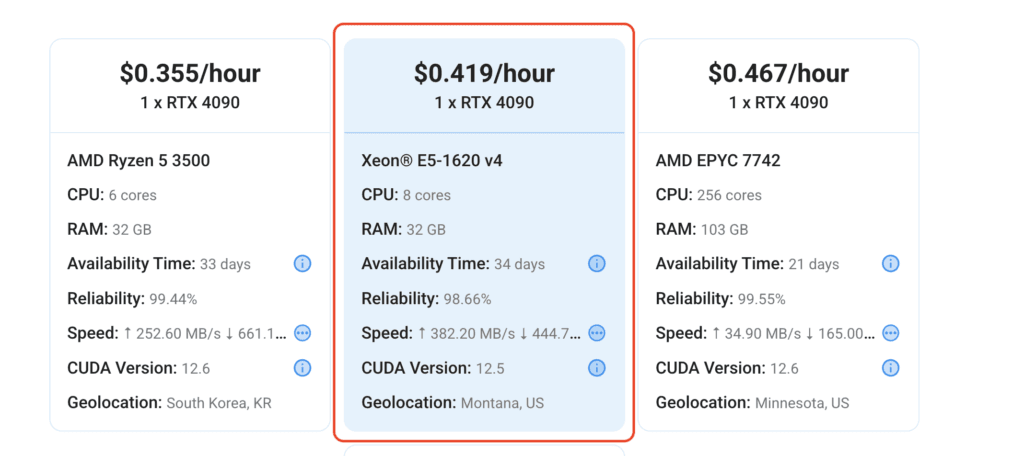The height and width of the screenshot is (456, 1024).
Task: Click Availability Time info icon on Ryzen card
Action: (302, 264)
